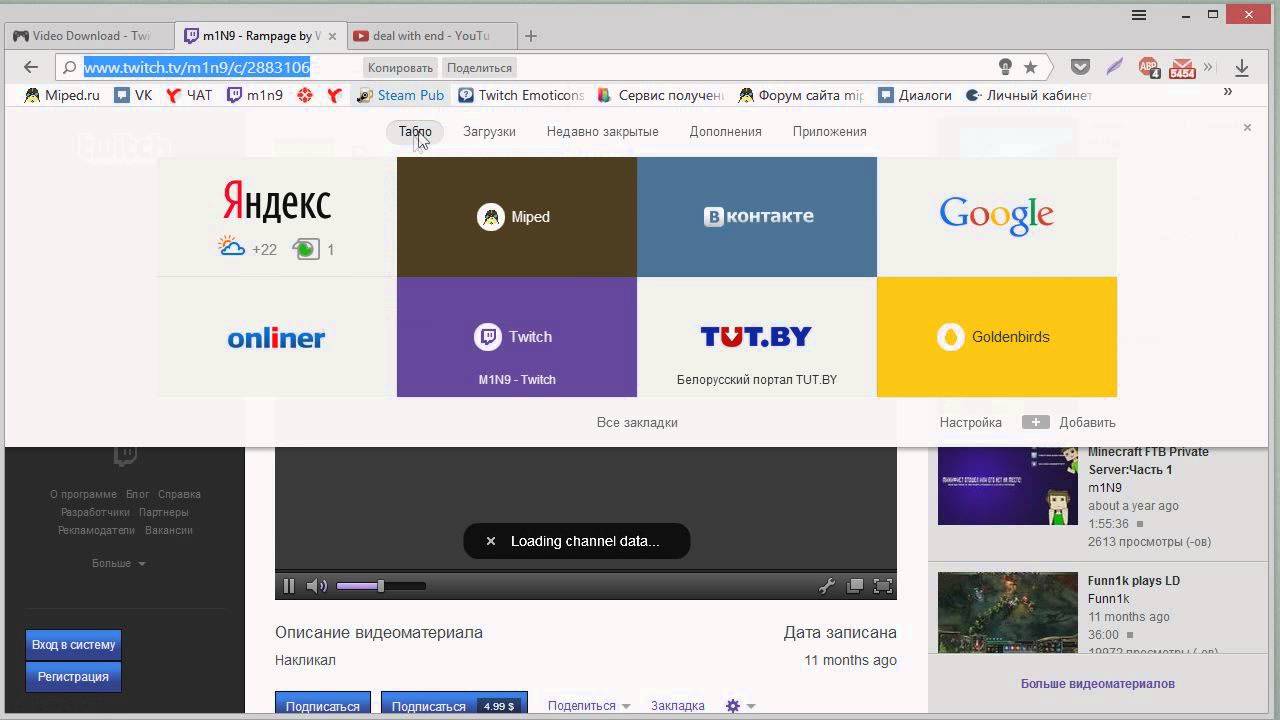Open the Диалоги bookmark
The width and height of the screenshot is (1280, 720).
[x=915, y=95]
